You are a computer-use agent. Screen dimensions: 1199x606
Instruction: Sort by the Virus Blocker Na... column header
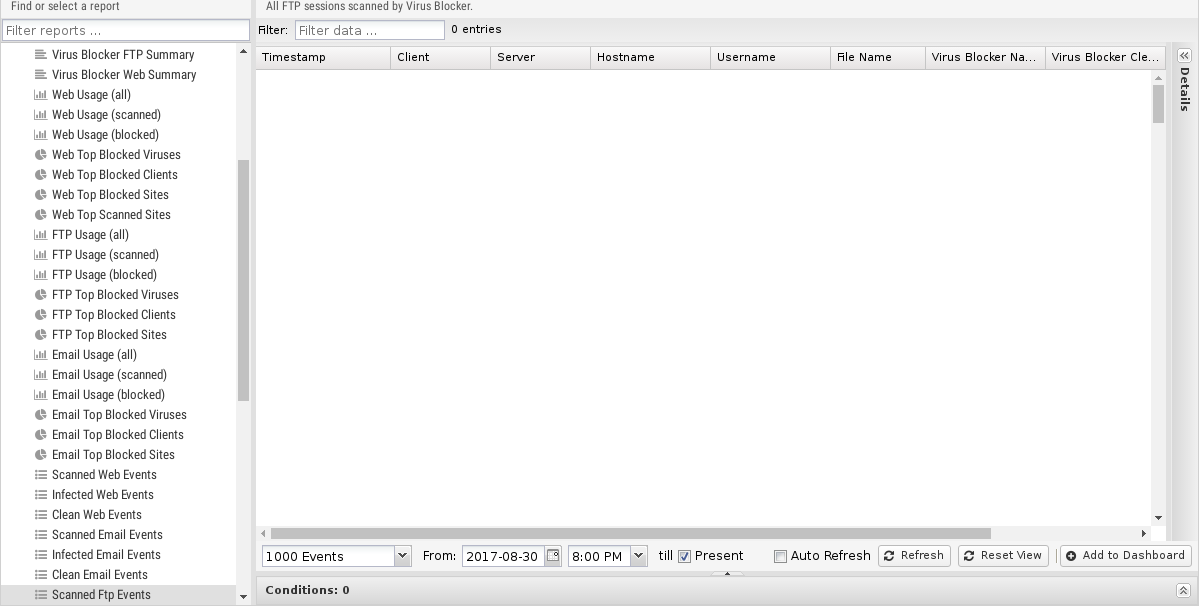click(x=985, y=57)
